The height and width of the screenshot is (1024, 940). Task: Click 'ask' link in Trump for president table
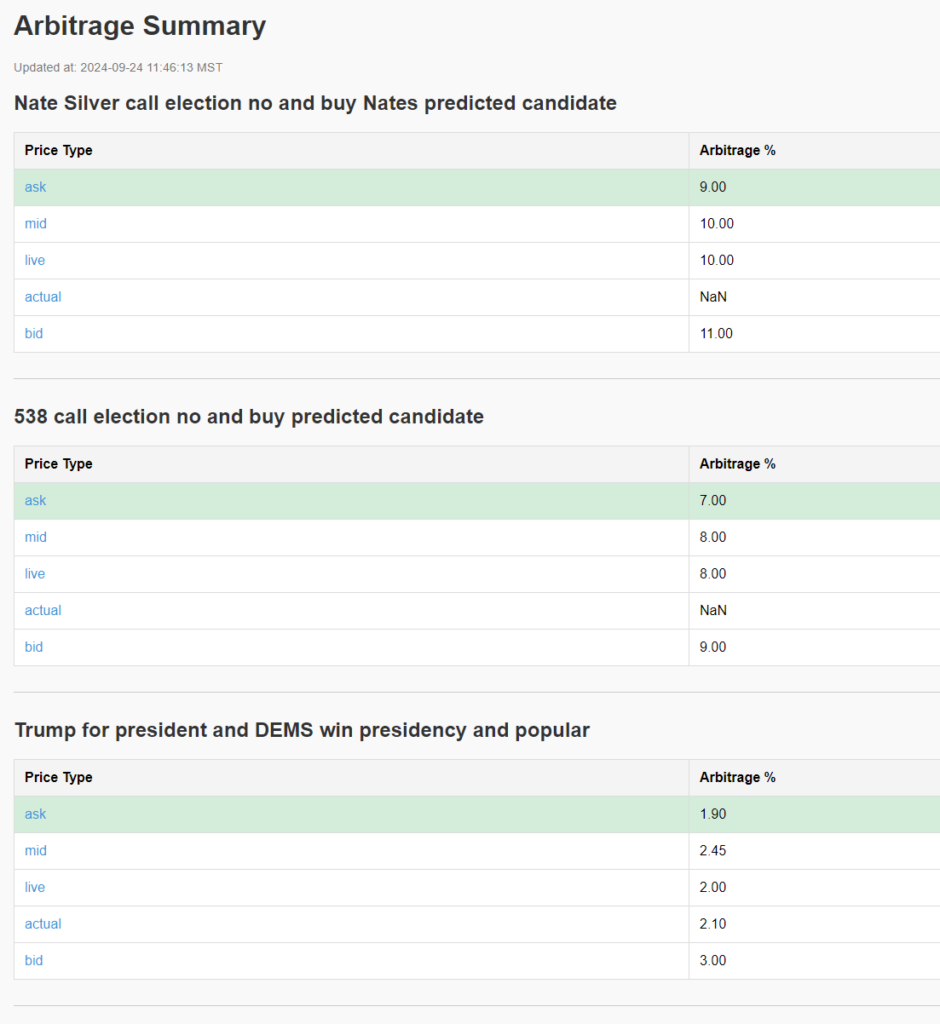[36, 814]
